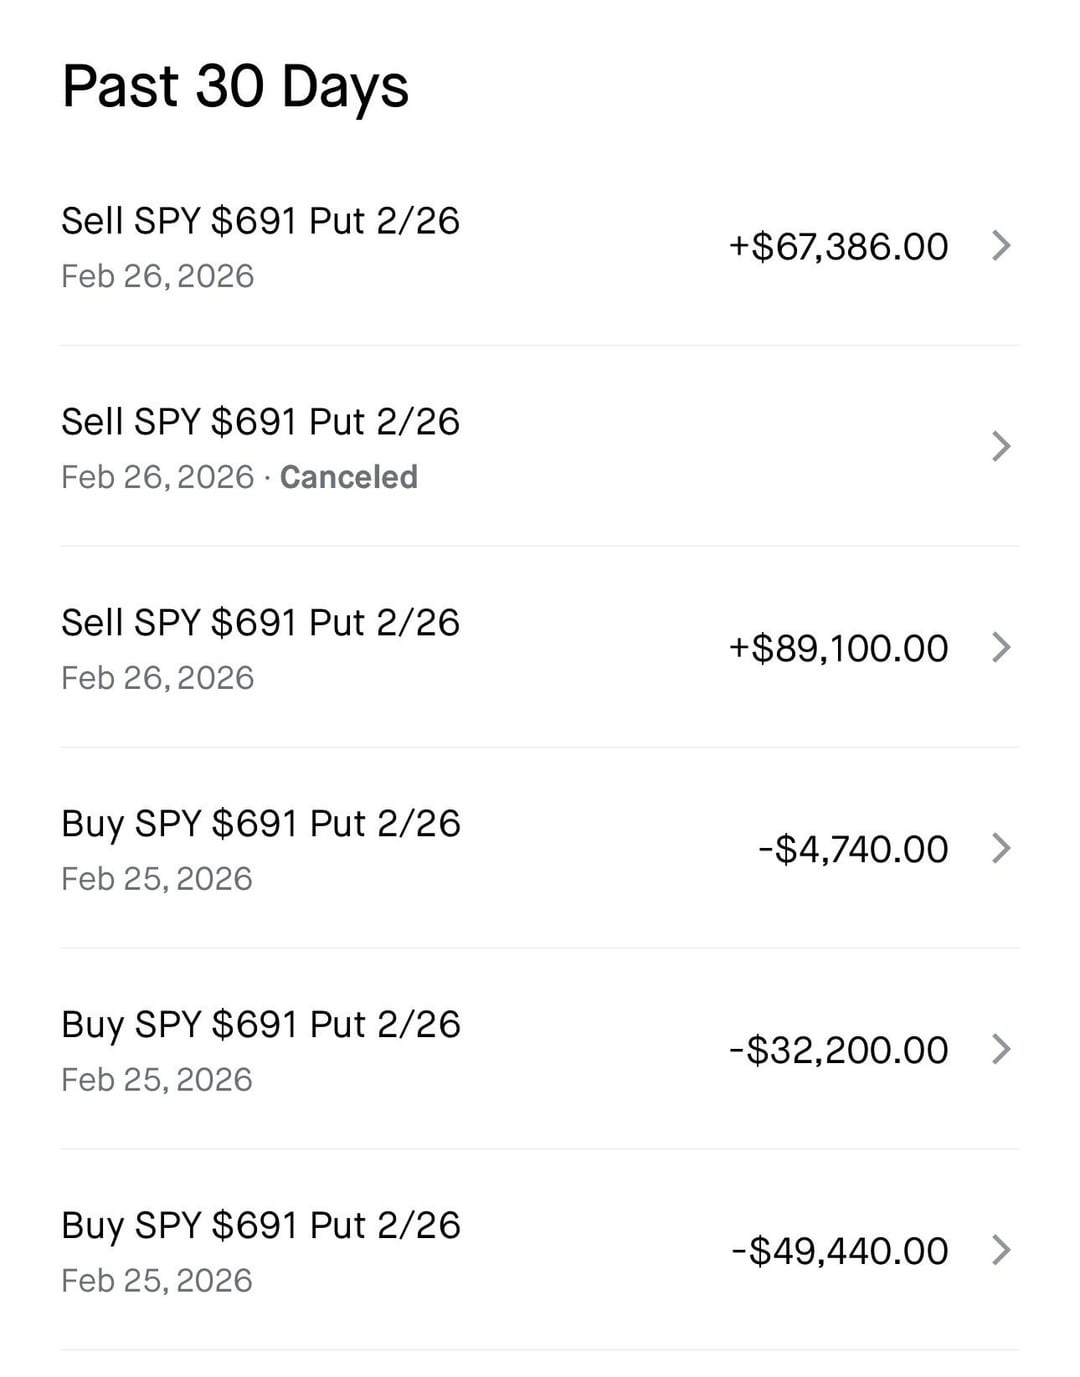
Task: Tap chevron beside the -$49,440.00 buy order
Action: (1001, 1250)
